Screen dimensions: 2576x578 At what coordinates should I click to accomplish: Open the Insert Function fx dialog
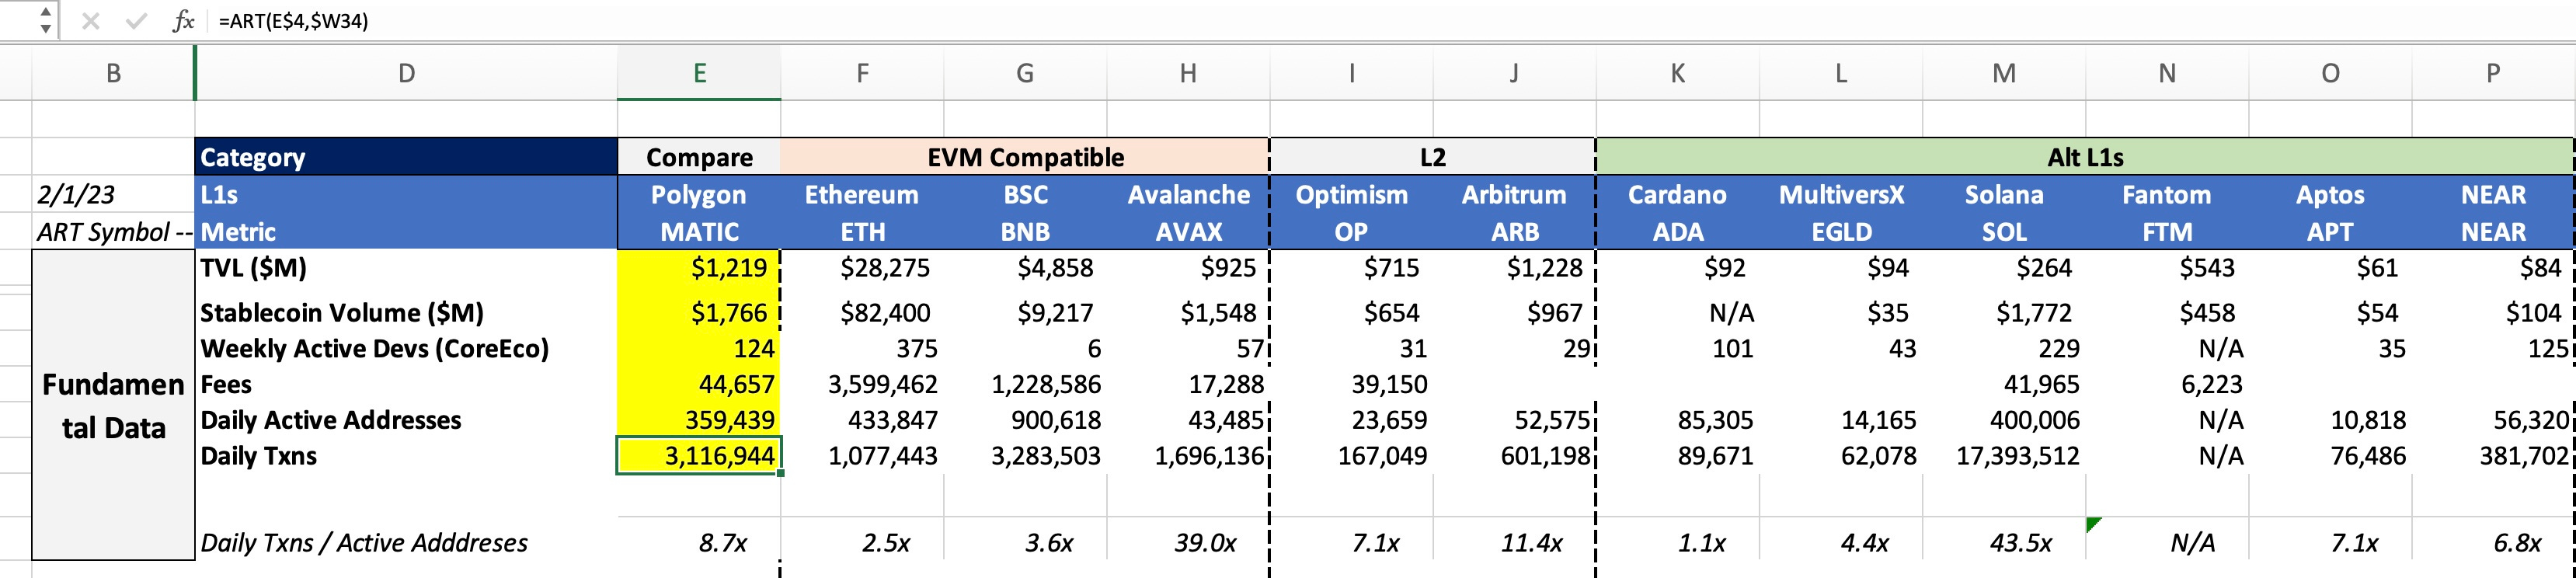(183, 21)
